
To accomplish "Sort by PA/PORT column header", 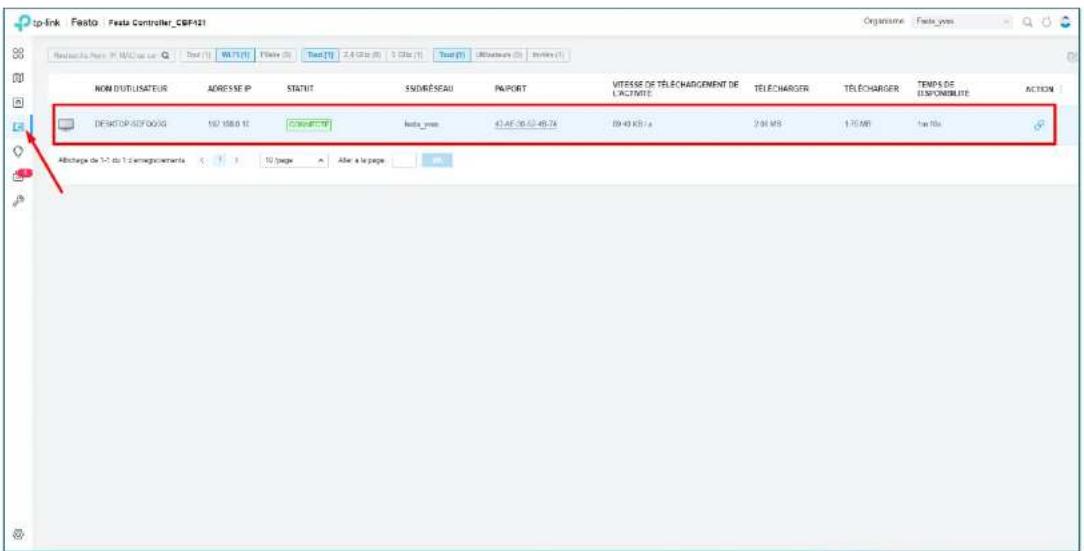I will pyautogui.click(x=511, y=89).
